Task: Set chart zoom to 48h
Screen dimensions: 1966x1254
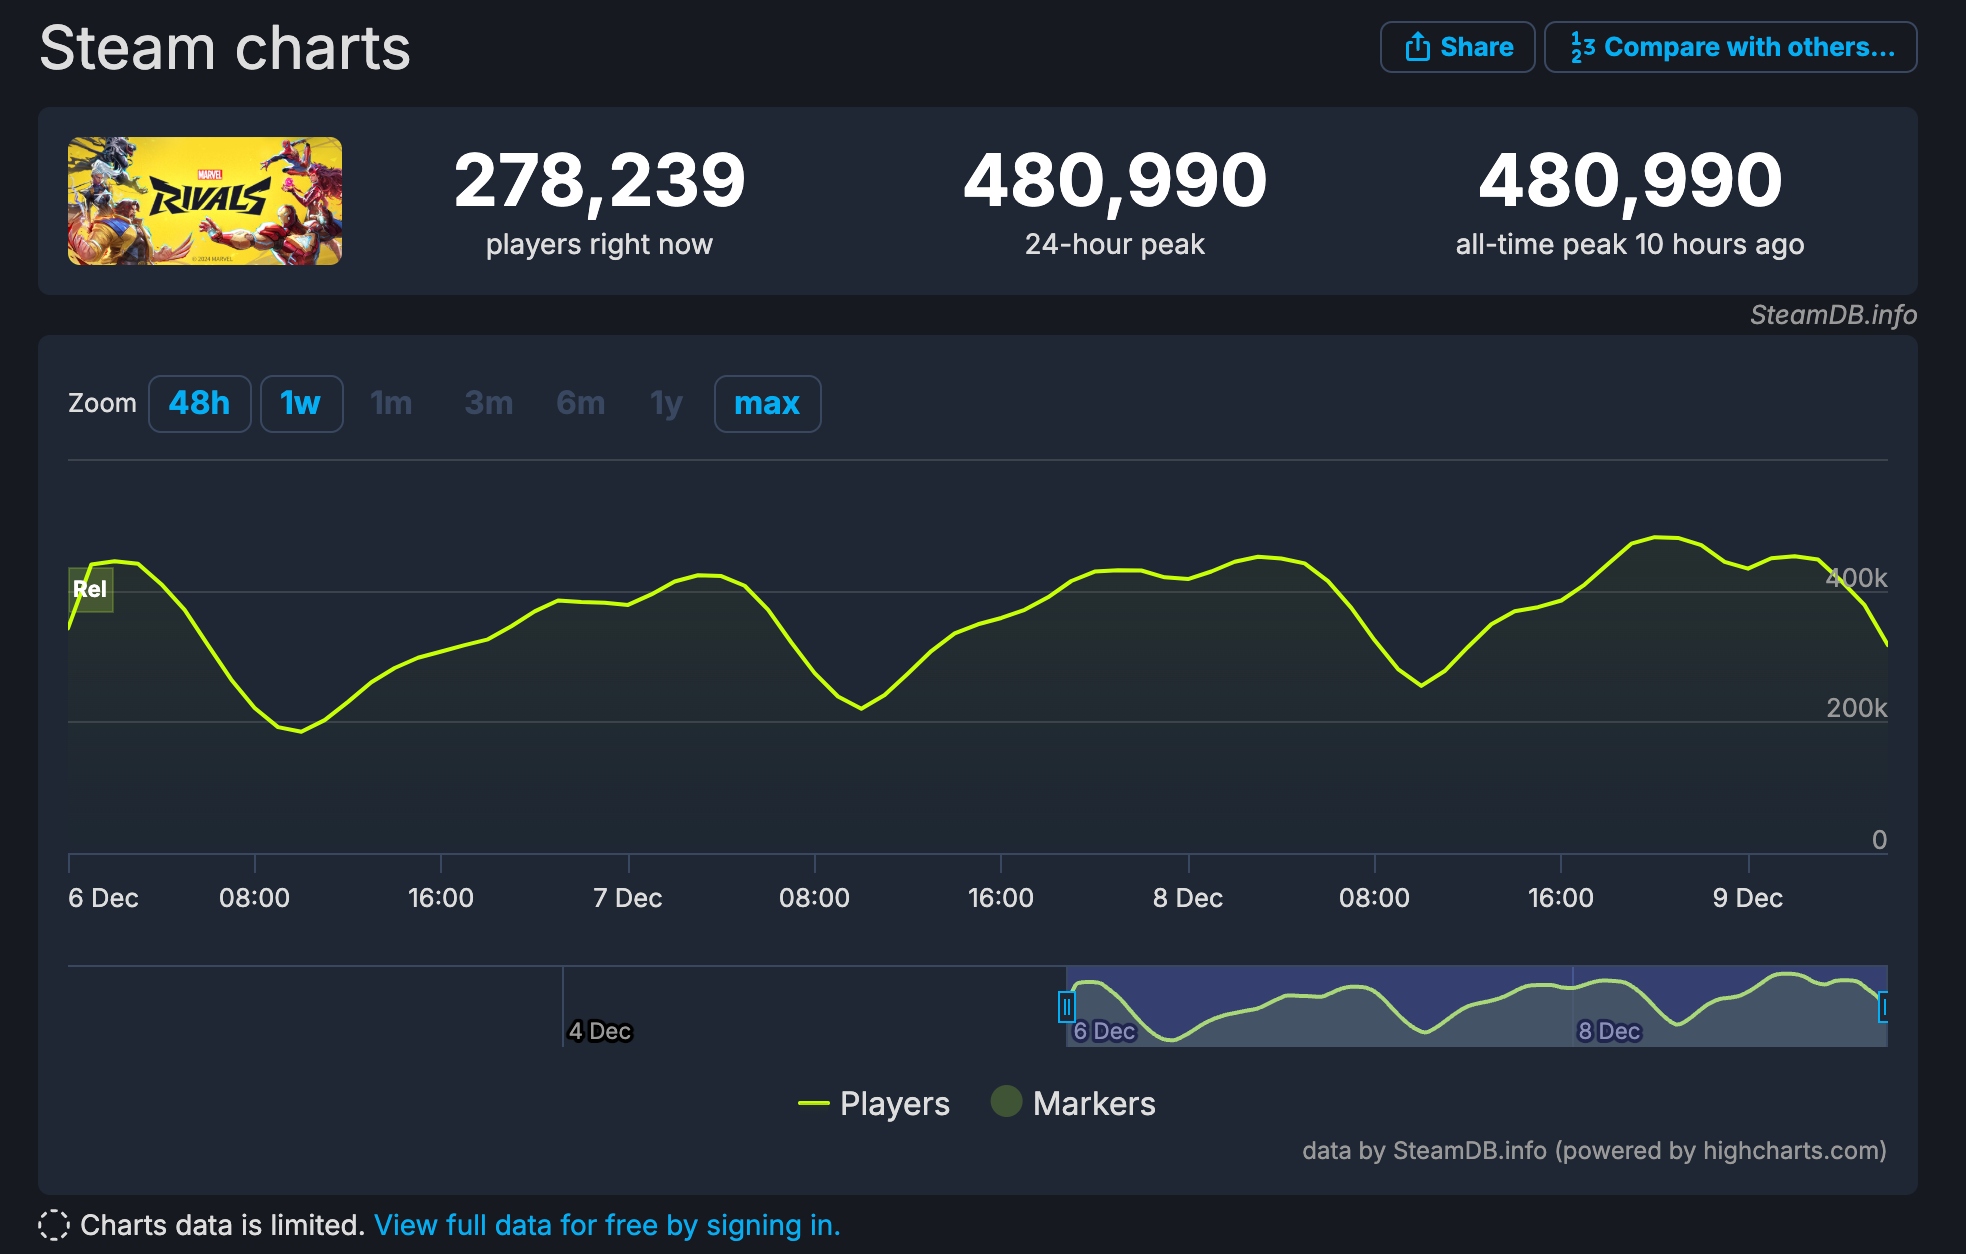Action: tap(199, 403)
